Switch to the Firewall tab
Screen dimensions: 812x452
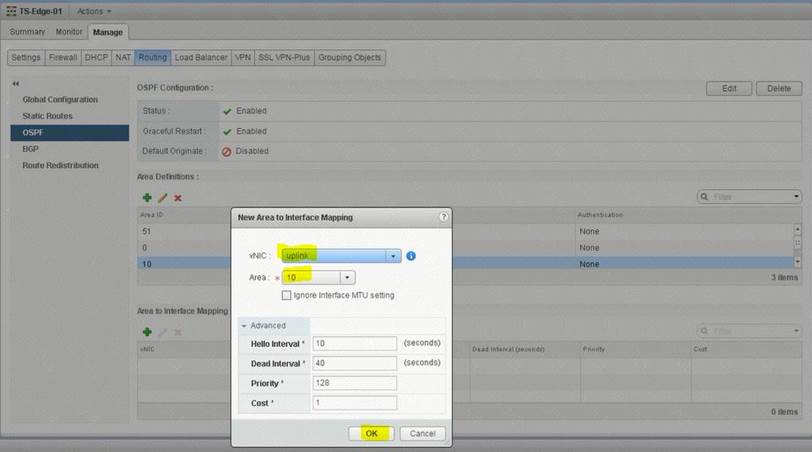(62, 57)
